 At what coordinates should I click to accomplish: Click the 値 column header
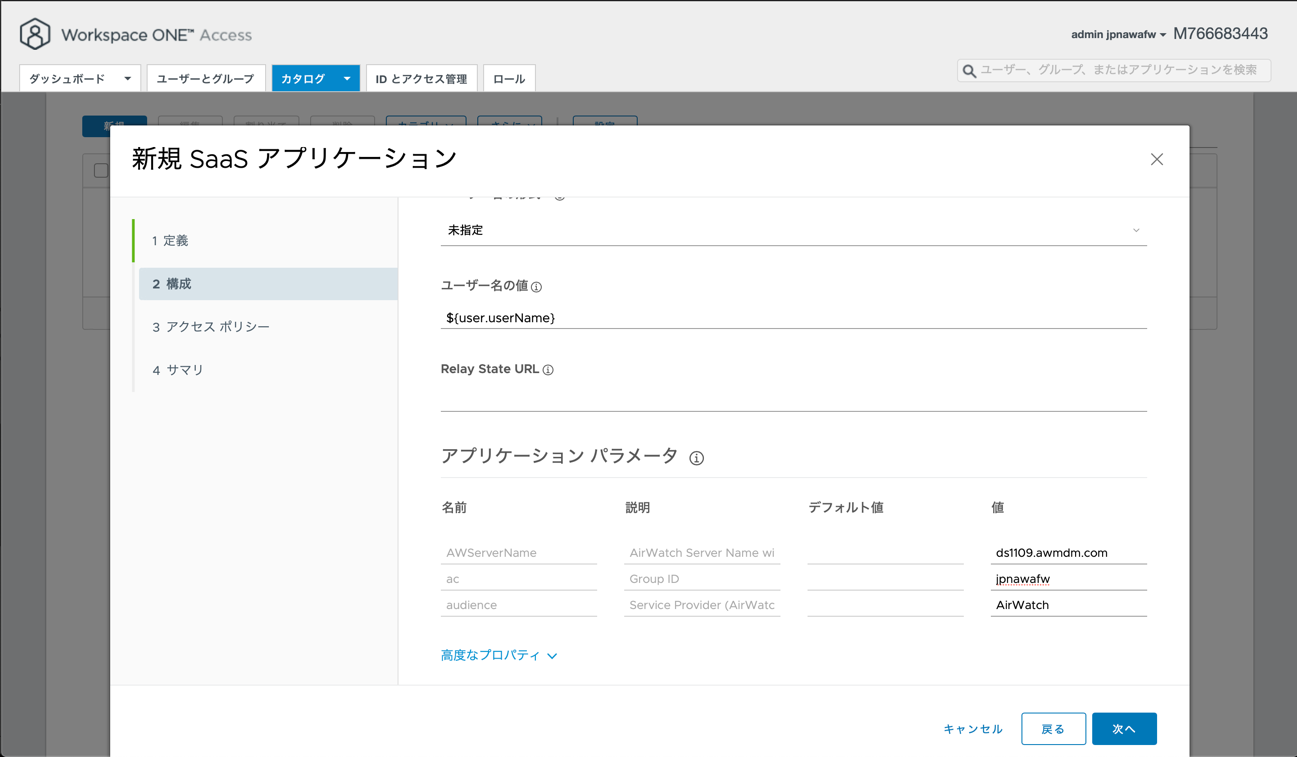click(x=997, y=508)
